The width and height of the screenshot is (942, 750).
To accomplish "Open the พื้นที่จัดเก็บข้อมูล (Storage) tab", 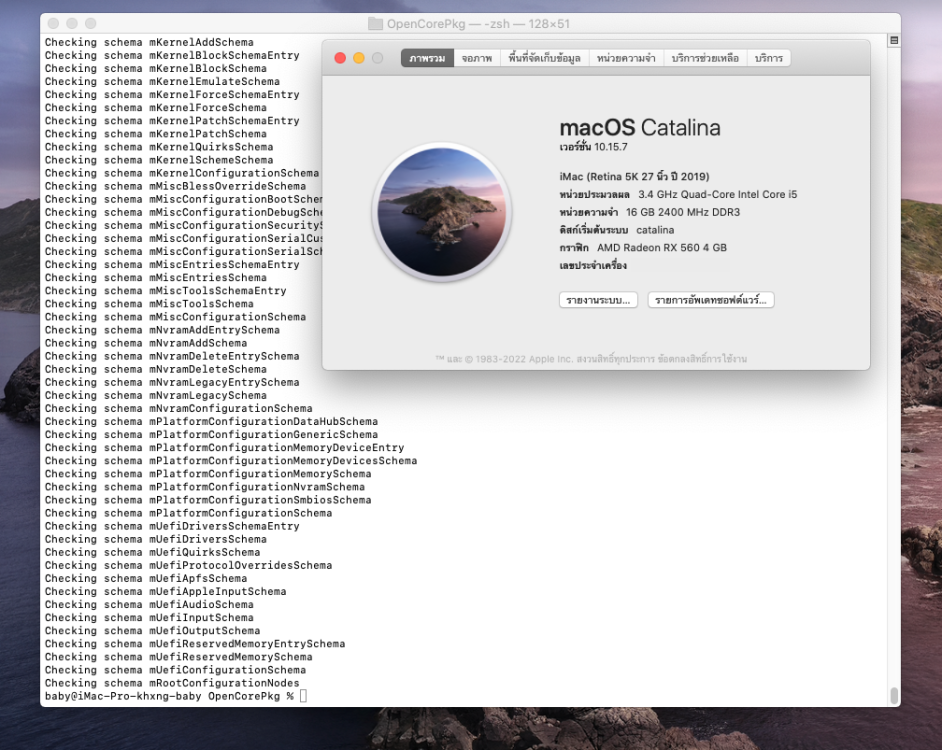I will click(544, 58).
